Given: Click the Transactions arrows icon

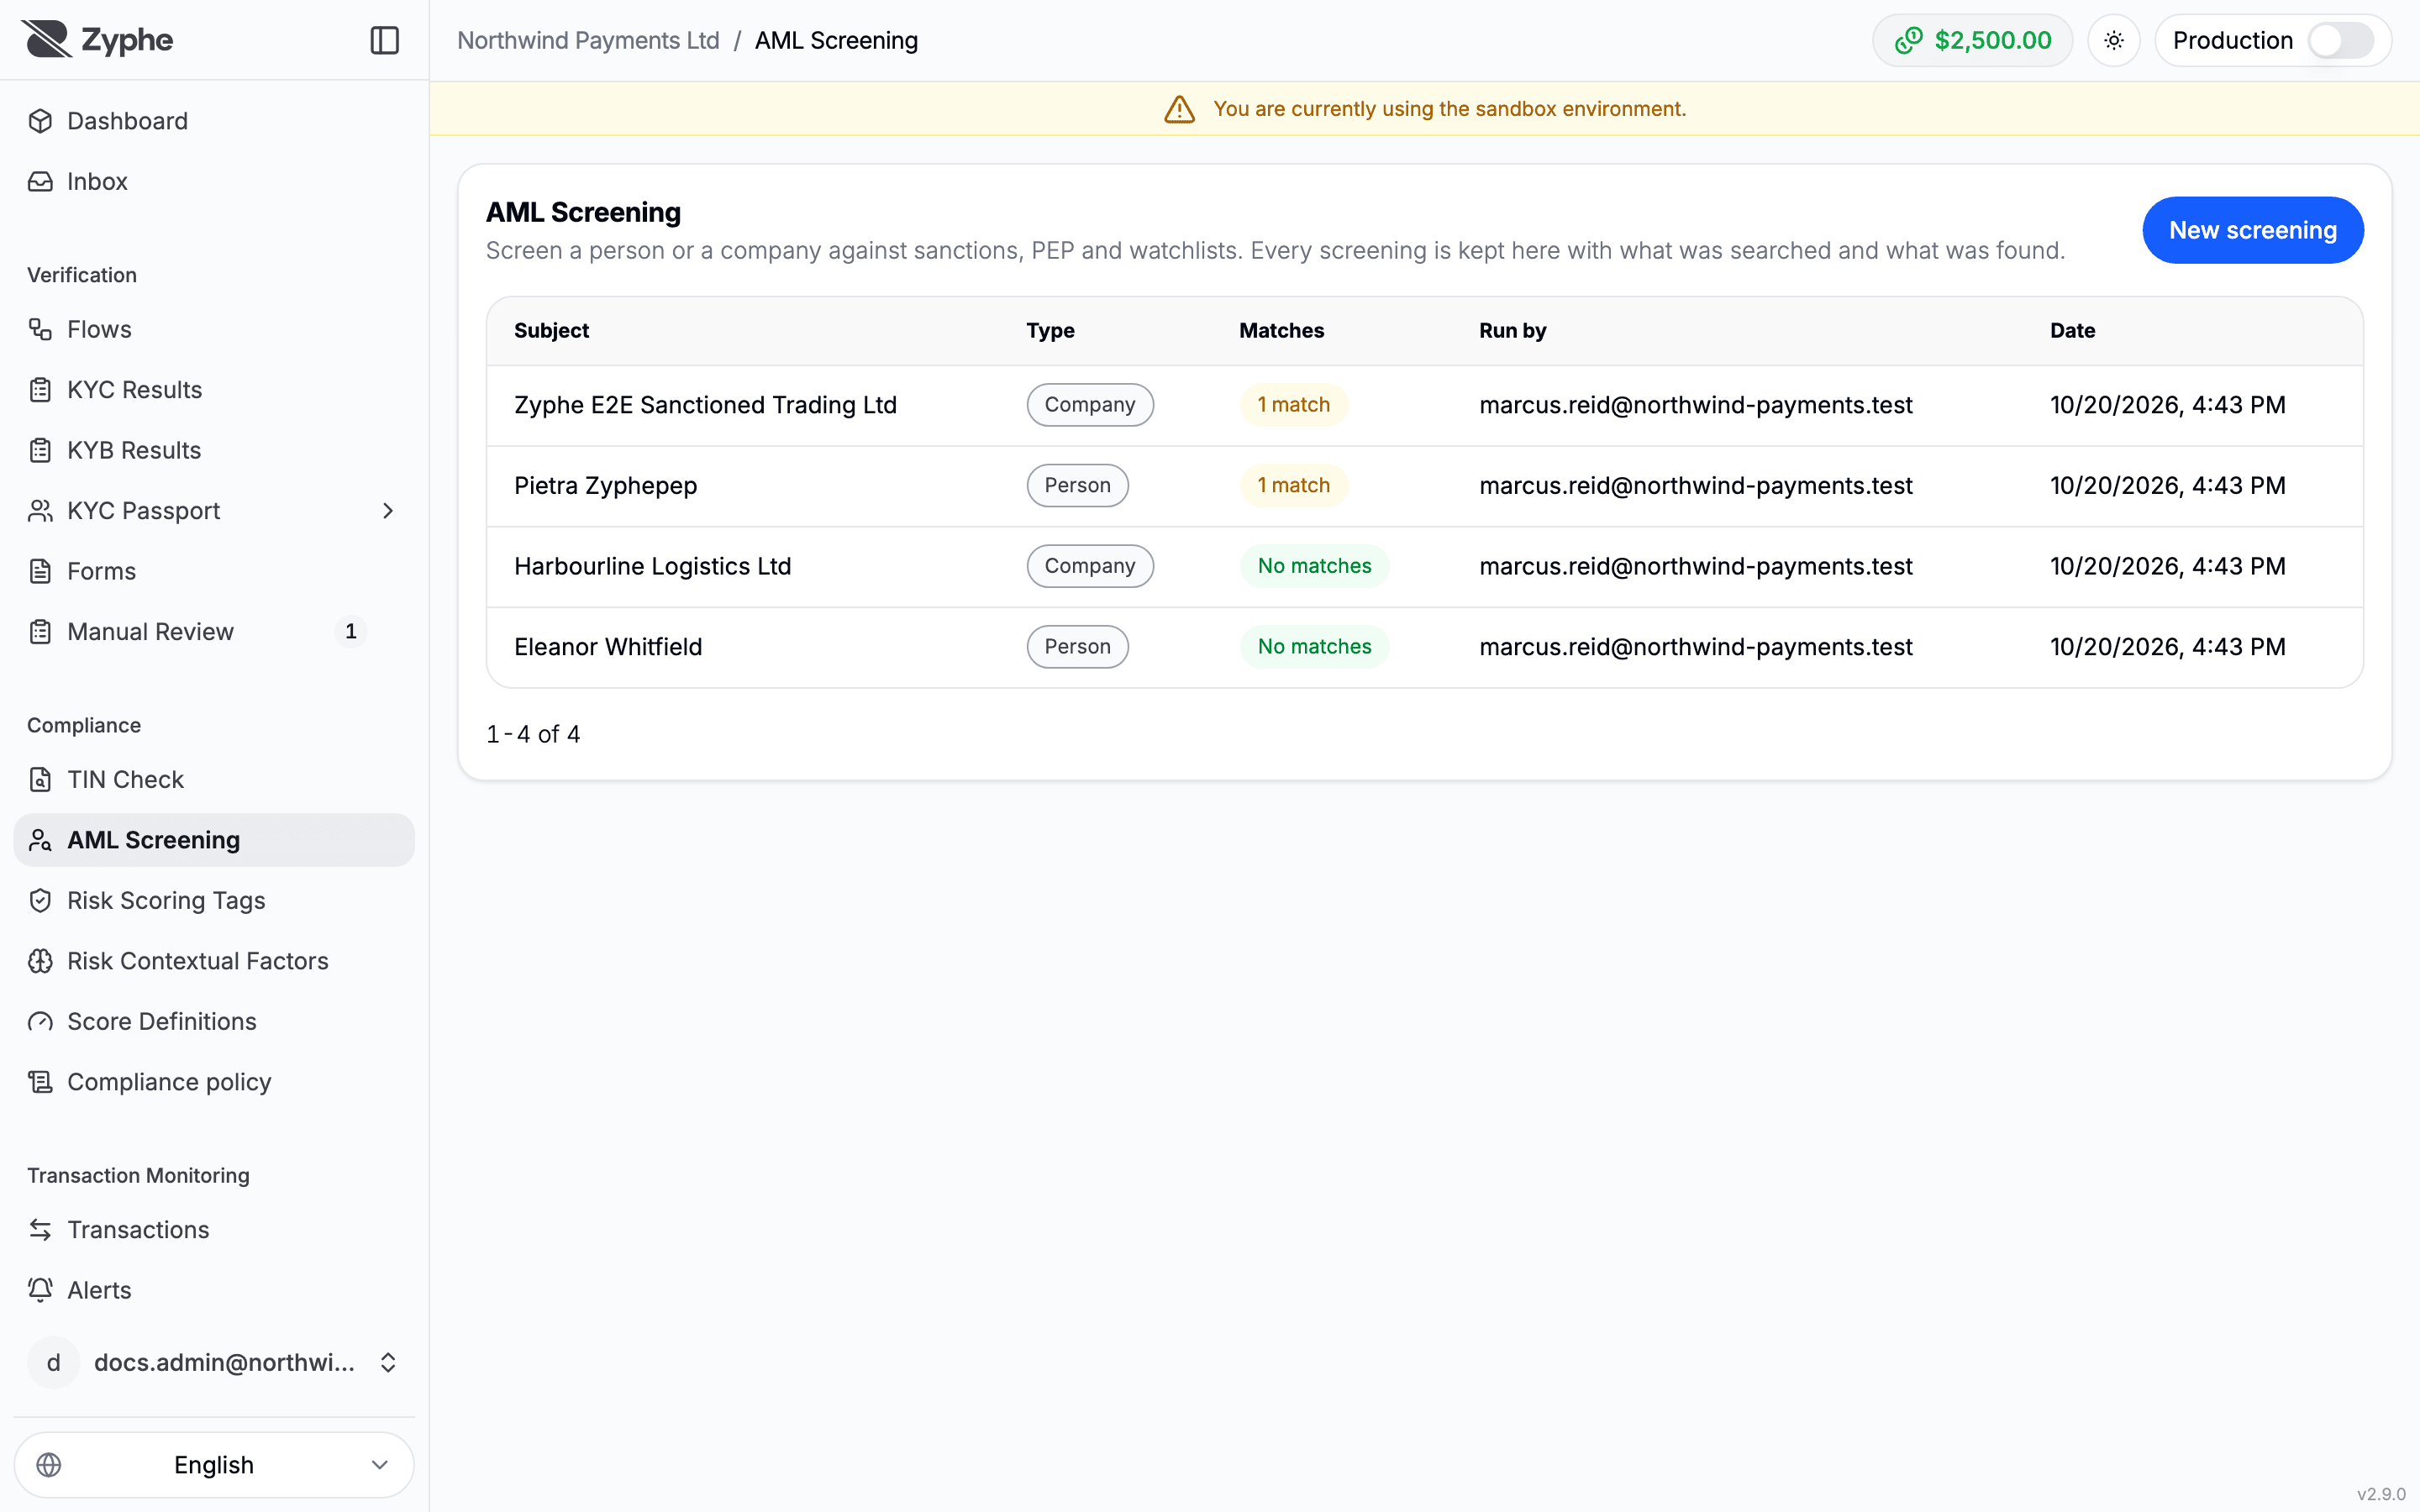Looking at the screenshot, I should pos(40,1229).
